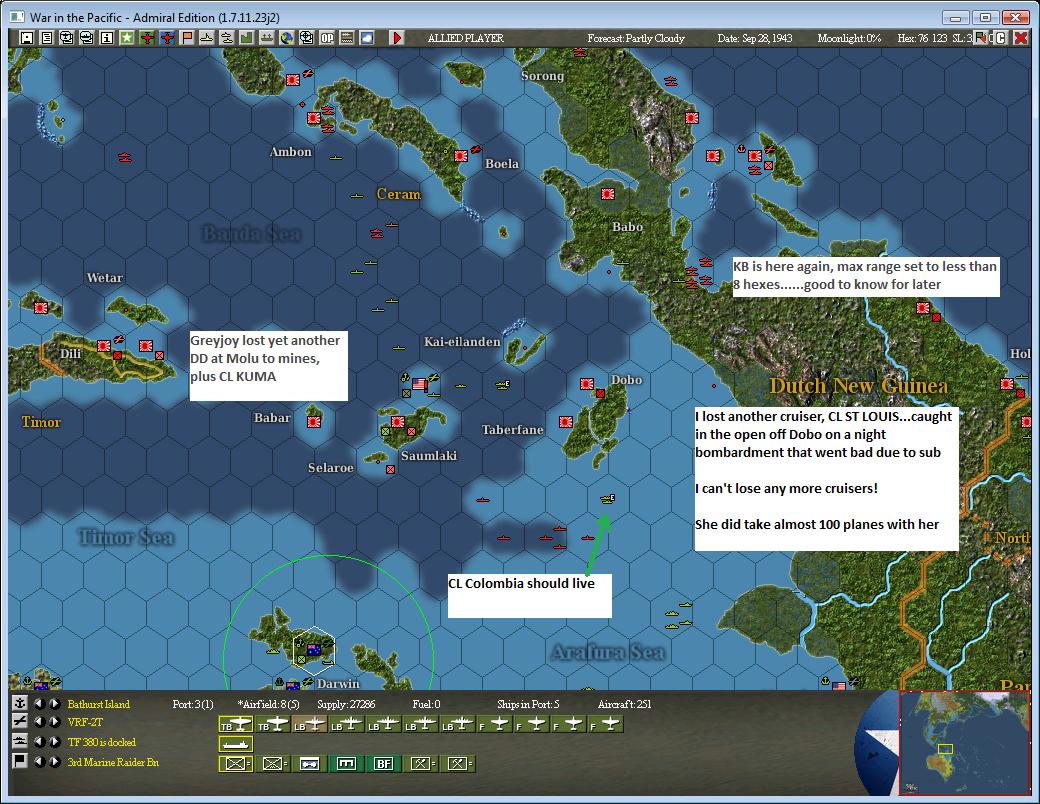Go to next task force after TF 380
The height and width of the screenshot is (804, 1040).
(55, 741)
